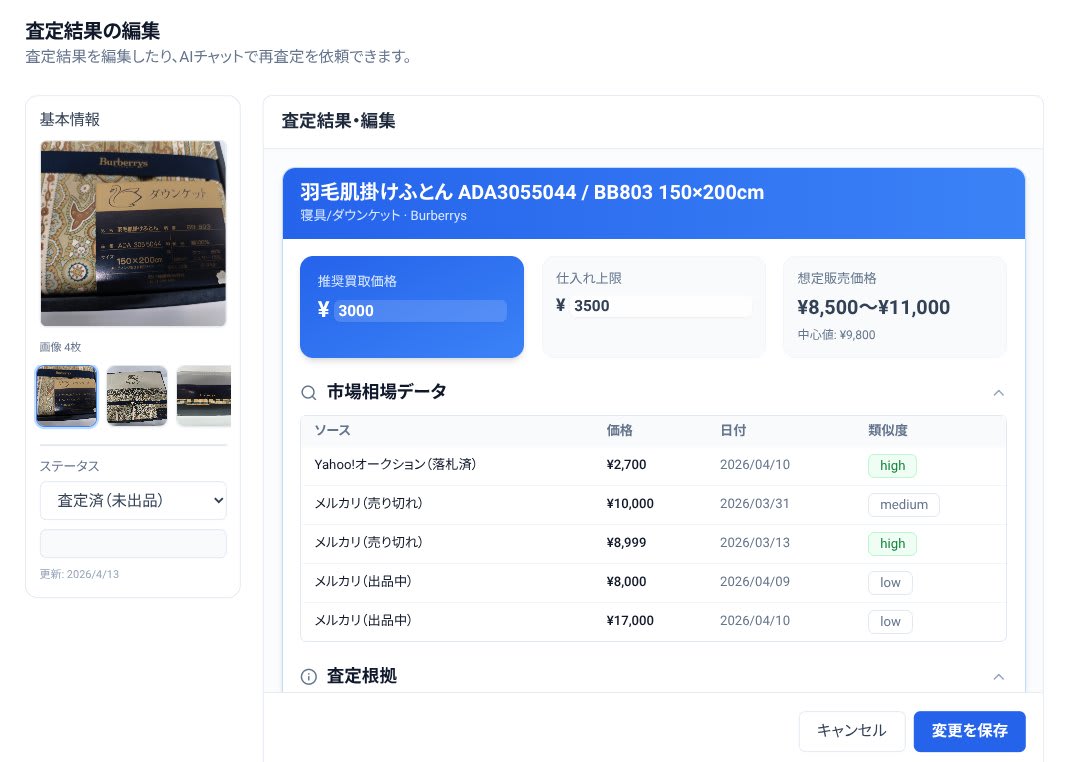Screen dimensions: 1069x762
Task: Click the ¥8,000 price cell
Action: pyautogui.click(x=626, y=581)
